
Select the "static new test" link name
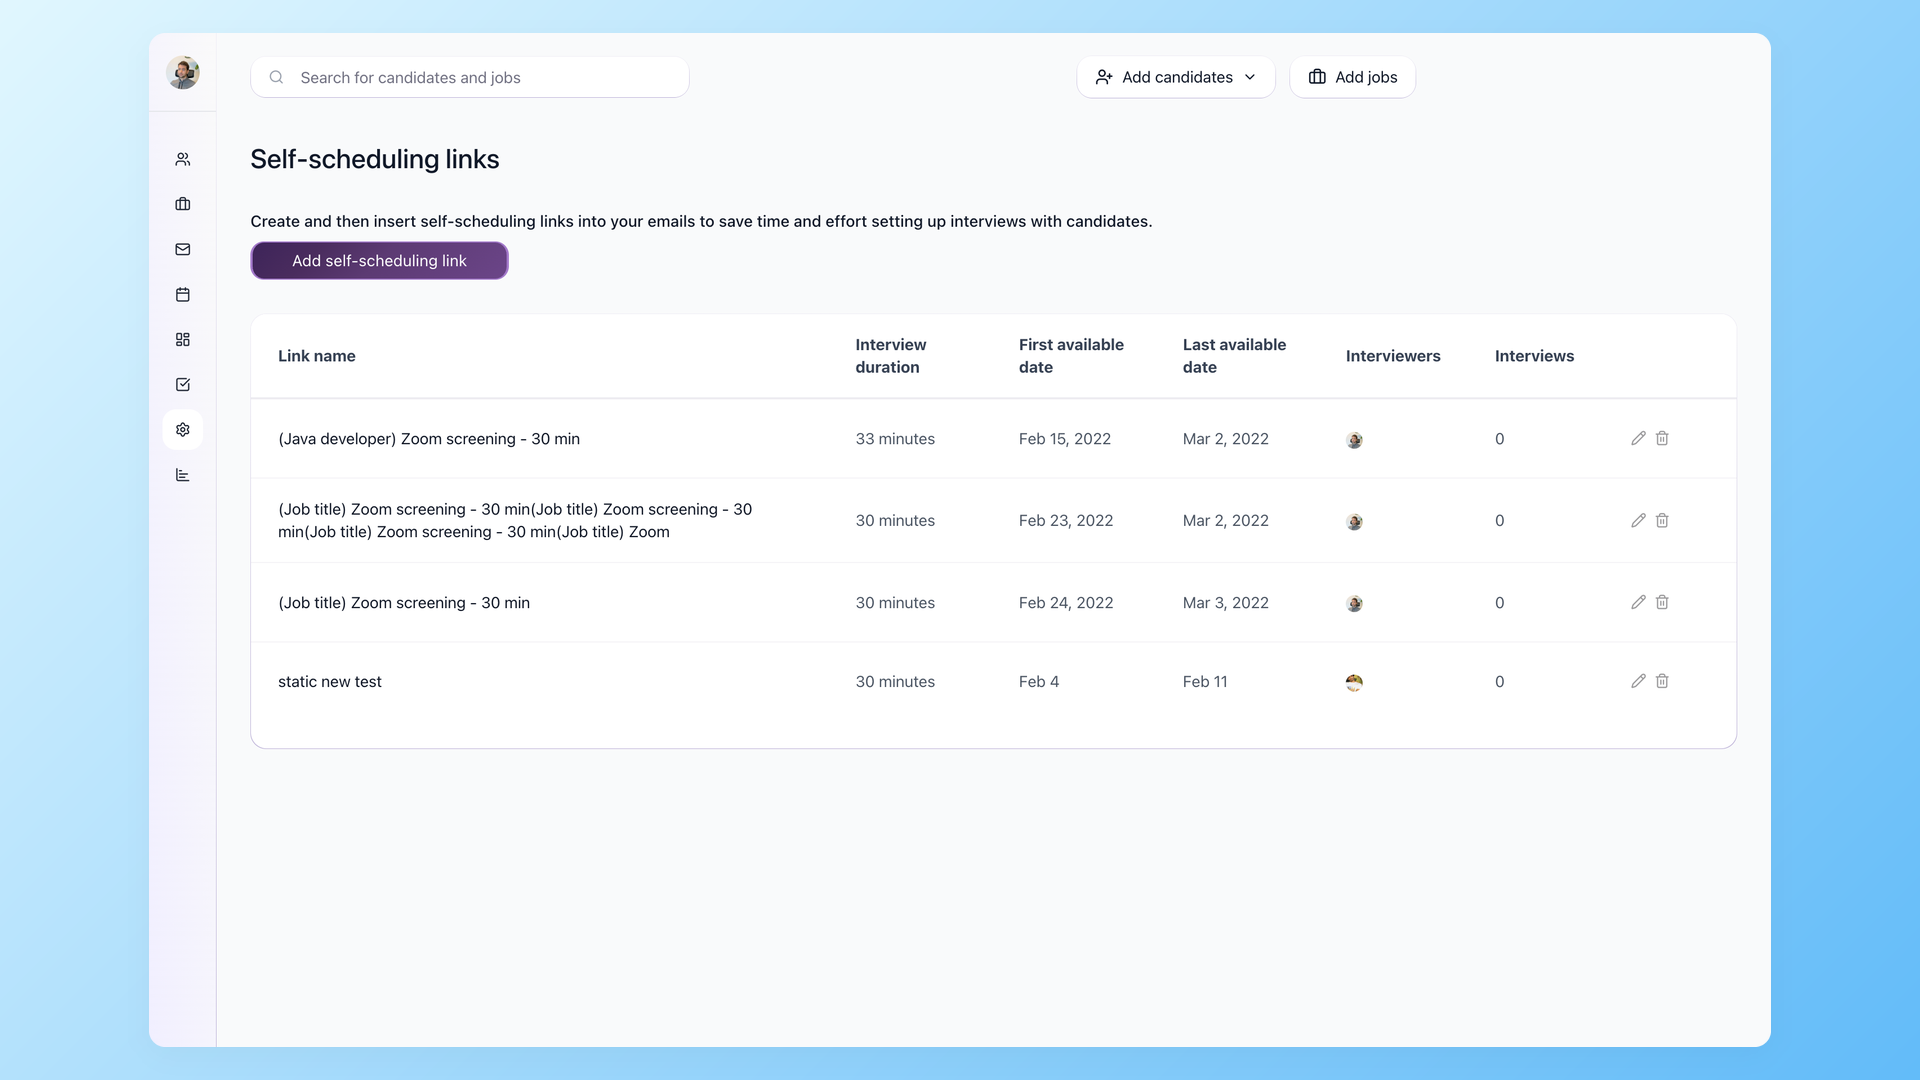click(330, 682)
